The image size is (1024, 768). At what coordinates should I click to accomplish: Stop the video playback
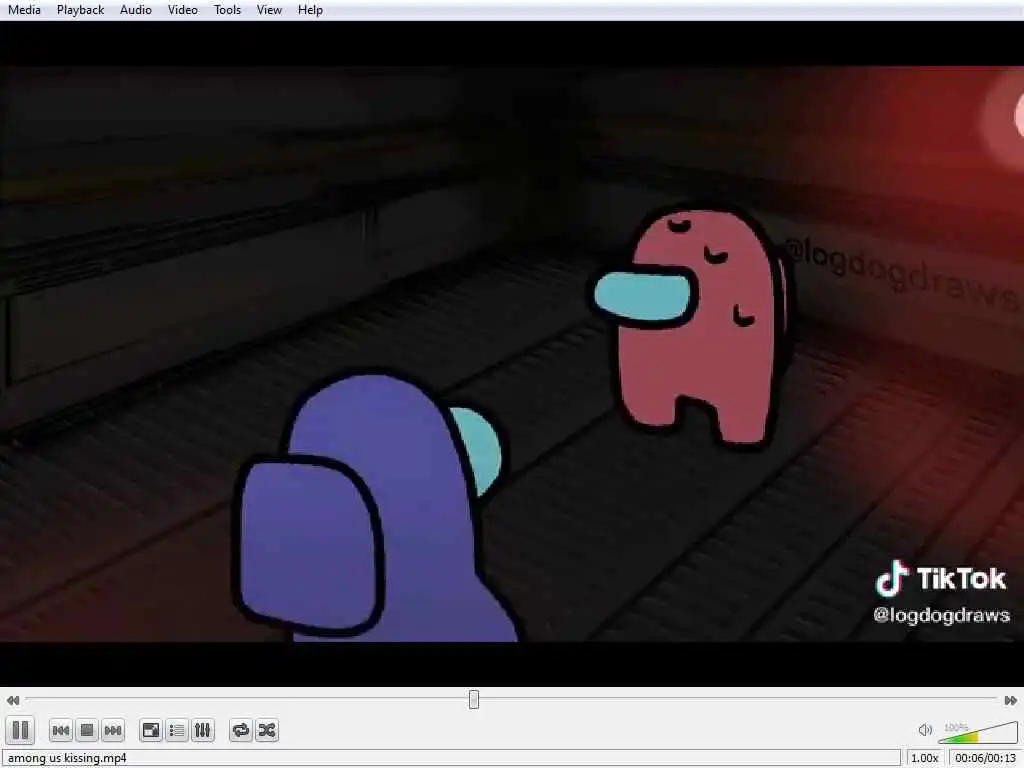point(87,730)
